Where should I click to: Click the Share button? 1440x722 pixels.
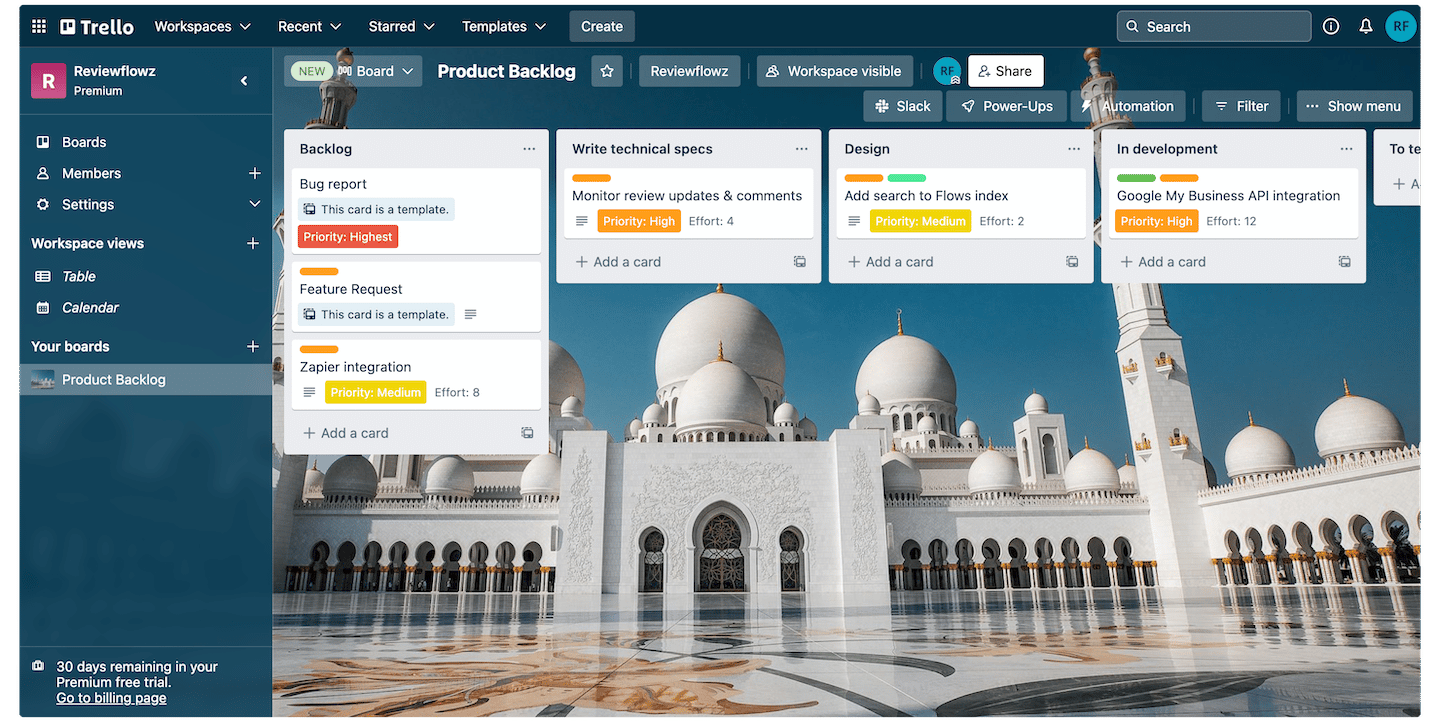1005,71
